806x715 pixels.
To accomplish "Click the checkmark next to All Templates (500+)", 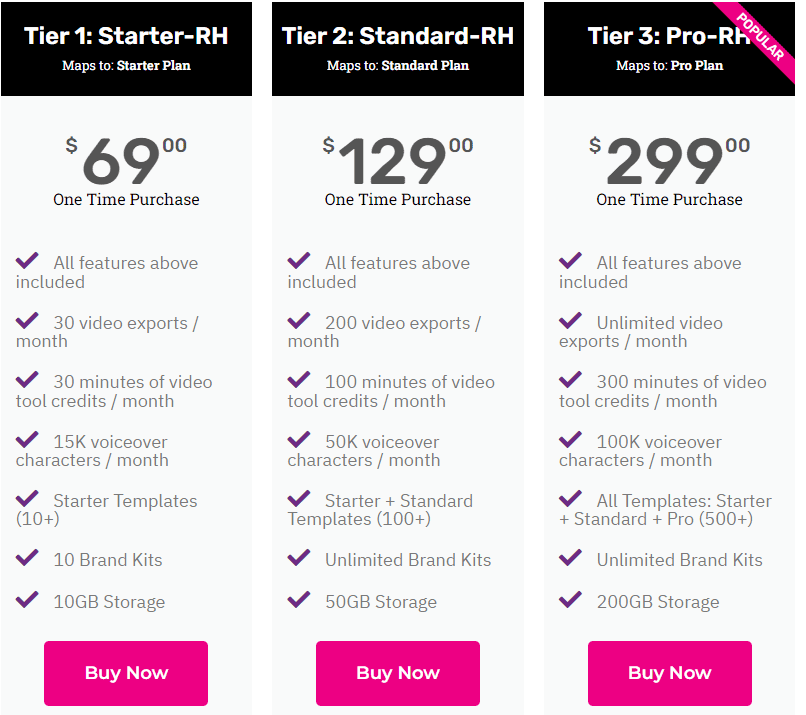I will coord(570,498).
